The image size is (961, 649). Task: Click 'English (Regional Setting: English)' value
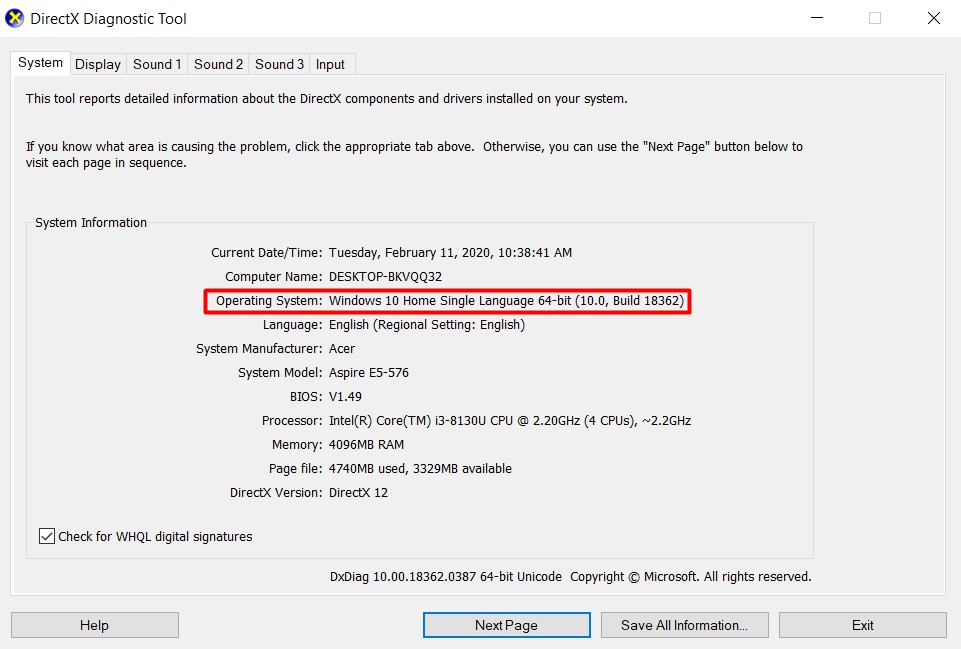[427, 325]
